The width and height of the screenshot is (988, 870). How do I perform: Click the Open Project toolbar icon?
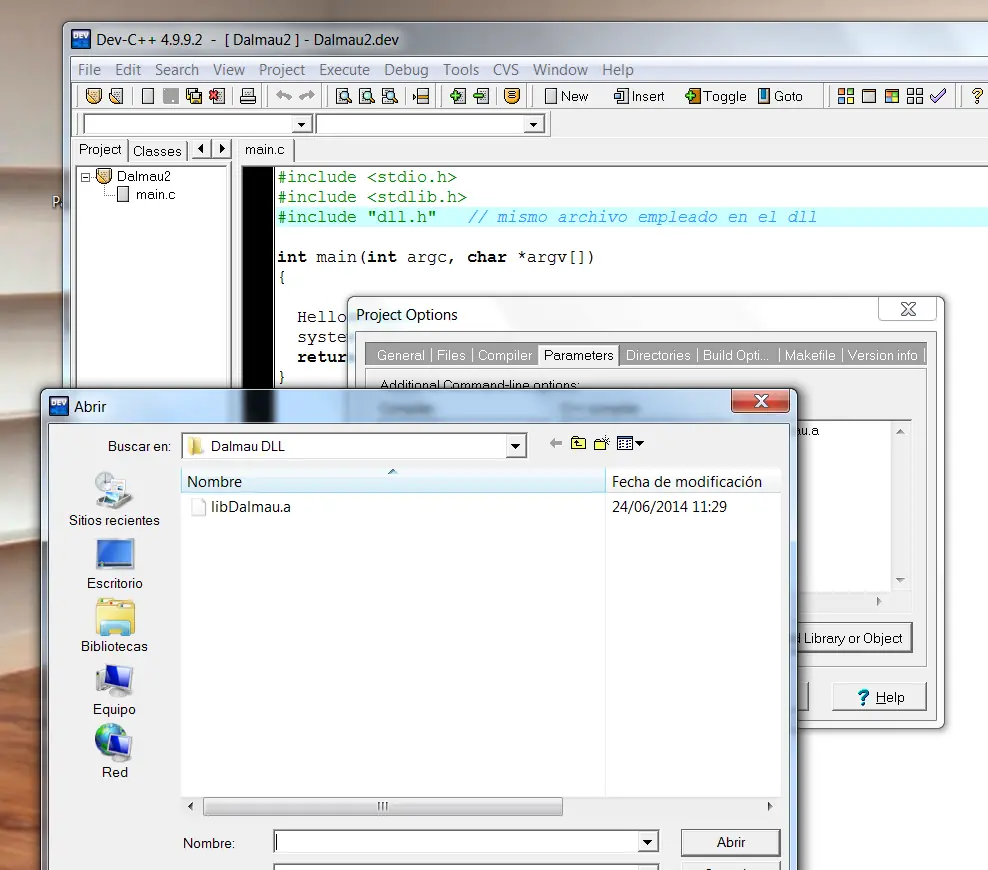pyautogui.click(x=116, y=96)
